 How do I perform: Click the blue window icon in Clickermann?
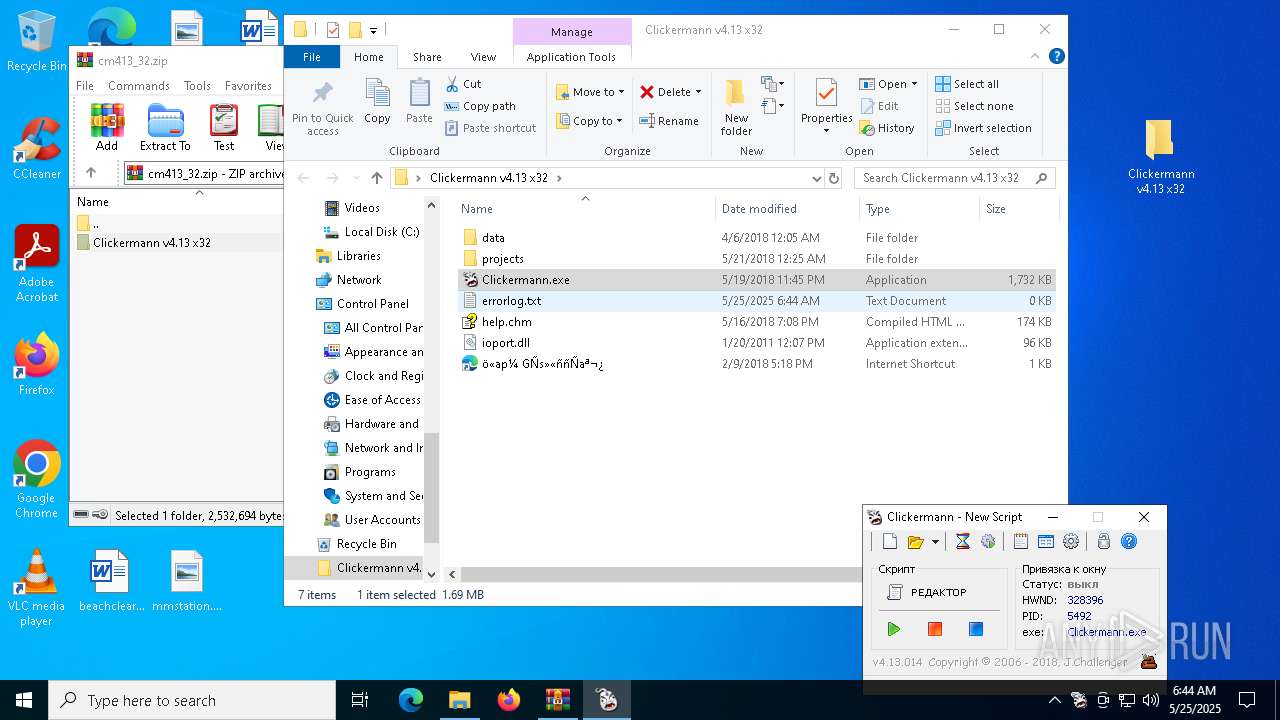[1046, 542]
